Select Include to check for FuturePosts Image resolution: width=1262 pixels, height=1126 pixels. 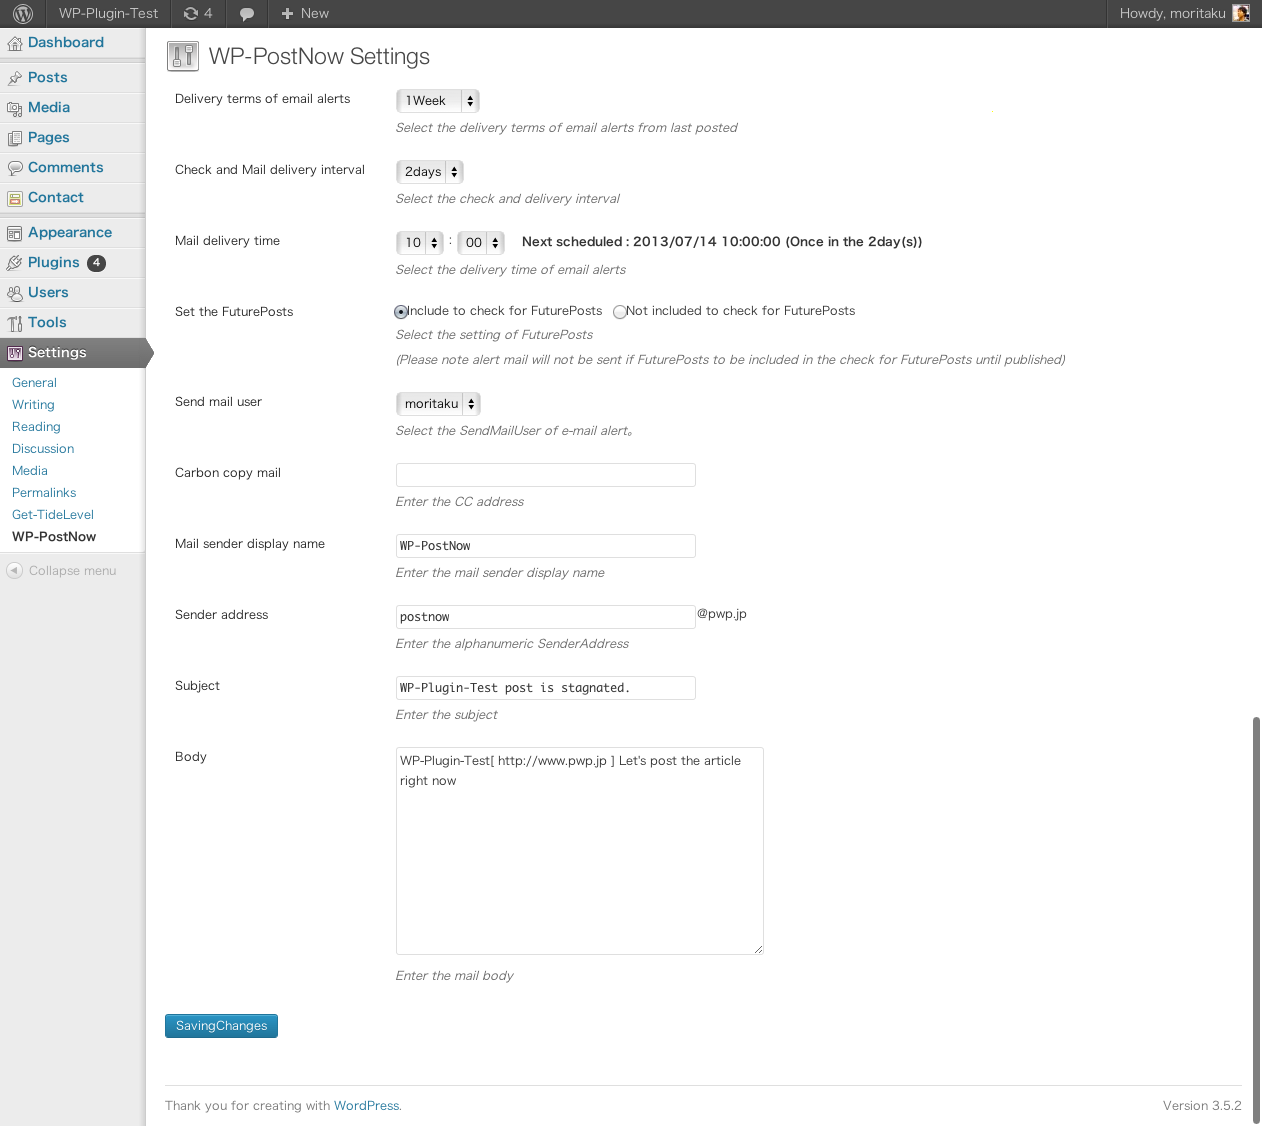click(401, 312)
